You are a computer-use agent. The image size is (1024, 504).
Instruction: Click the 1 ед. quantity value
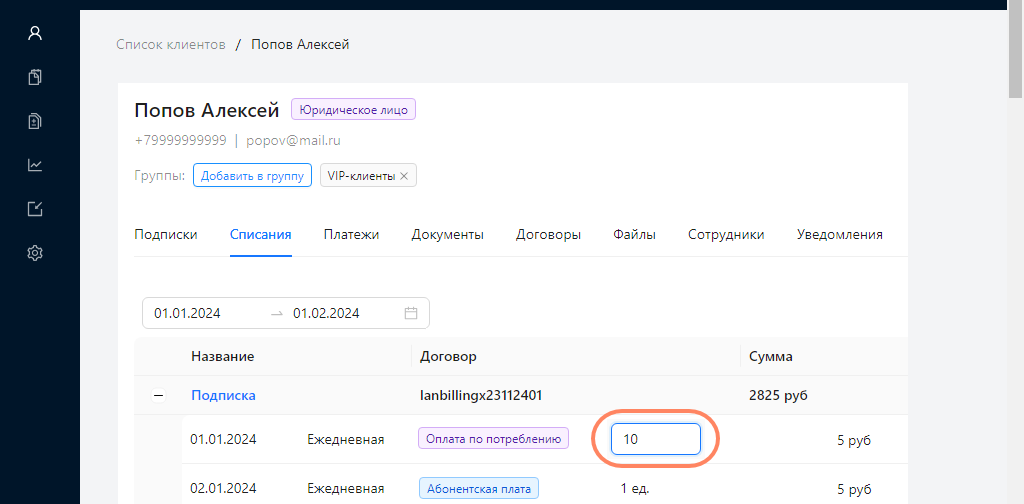click(x=635, y=488)
